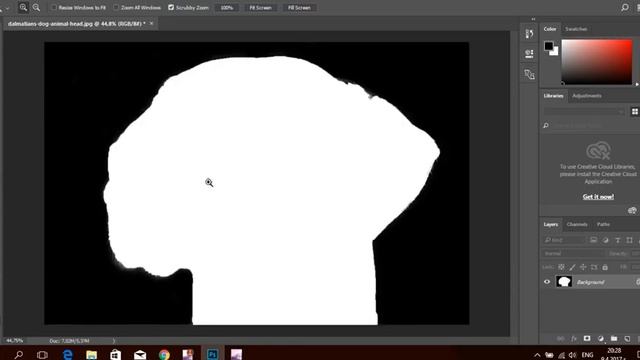Image resolution: width=640 pixels, height=360 pixels.
Task: Click the search magnifier in the options bar
Action: click(625, 7)
